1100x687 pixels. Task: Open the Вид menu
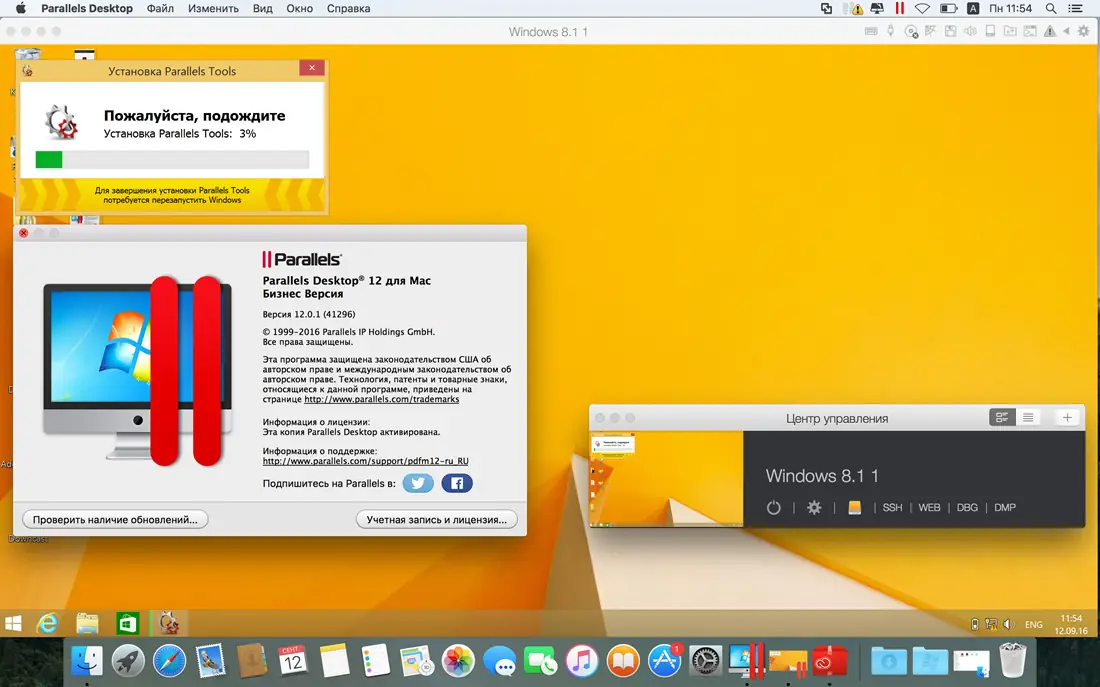click(x=262, y=8)
